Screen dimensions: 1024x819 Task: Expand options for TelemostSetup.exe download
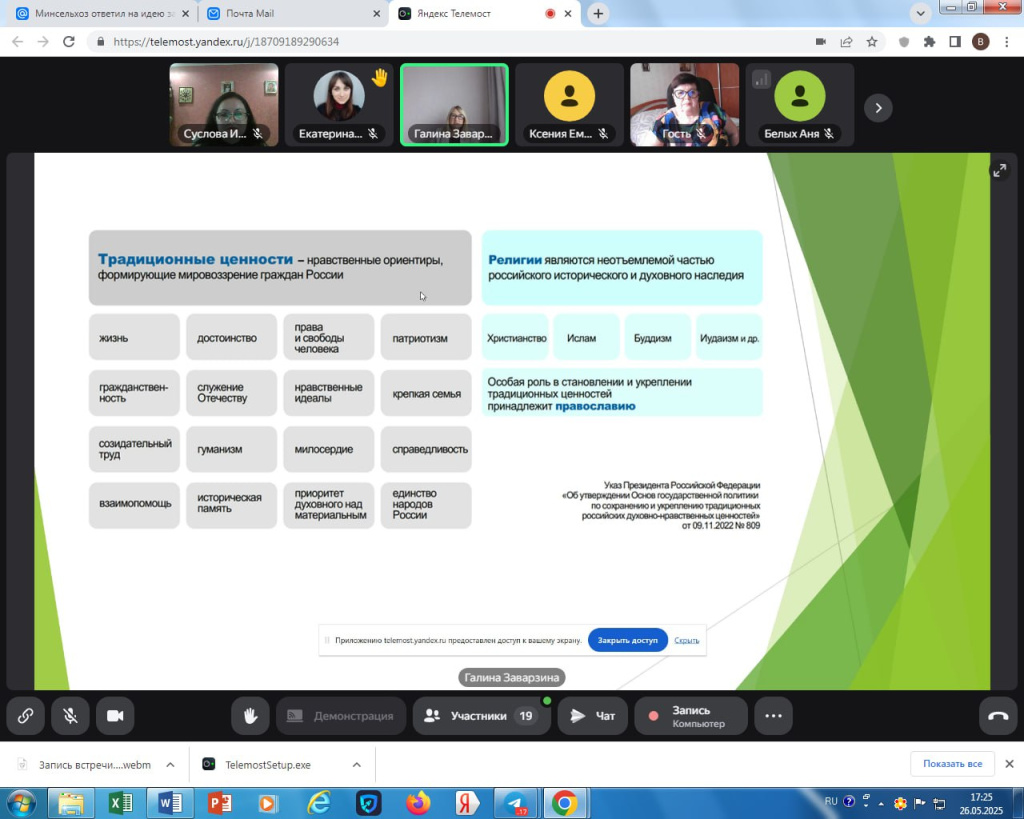click(x=357, y=764)
